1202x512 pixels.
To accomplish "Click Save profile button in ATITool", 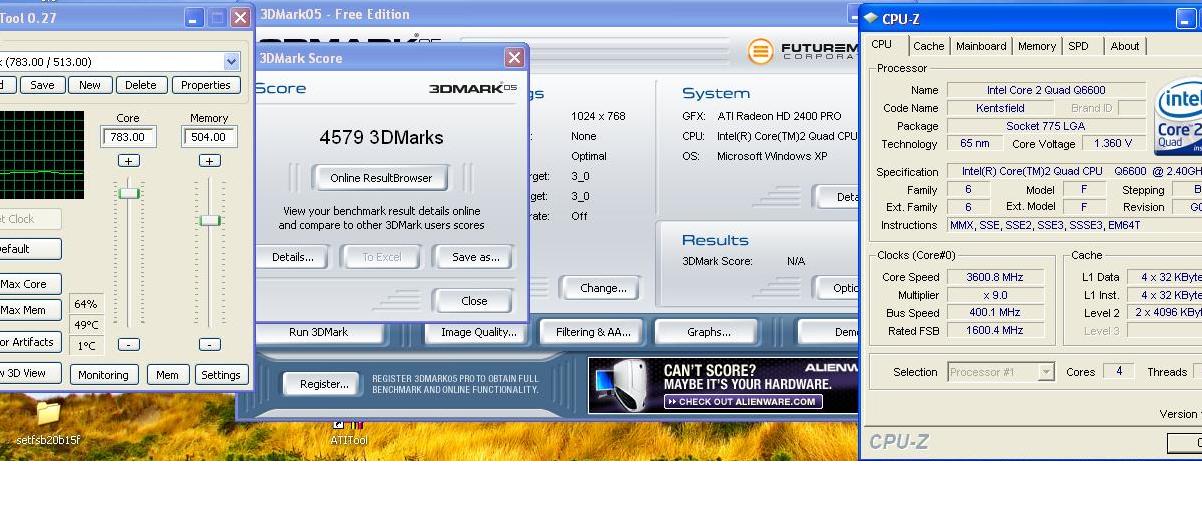I will (x=42, y=85).
